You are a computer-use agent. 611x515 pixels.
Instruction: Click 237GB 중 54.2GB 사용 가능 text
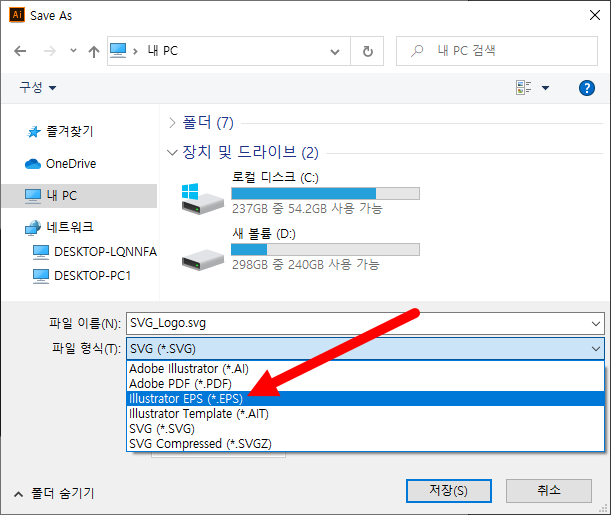point(307,209)
